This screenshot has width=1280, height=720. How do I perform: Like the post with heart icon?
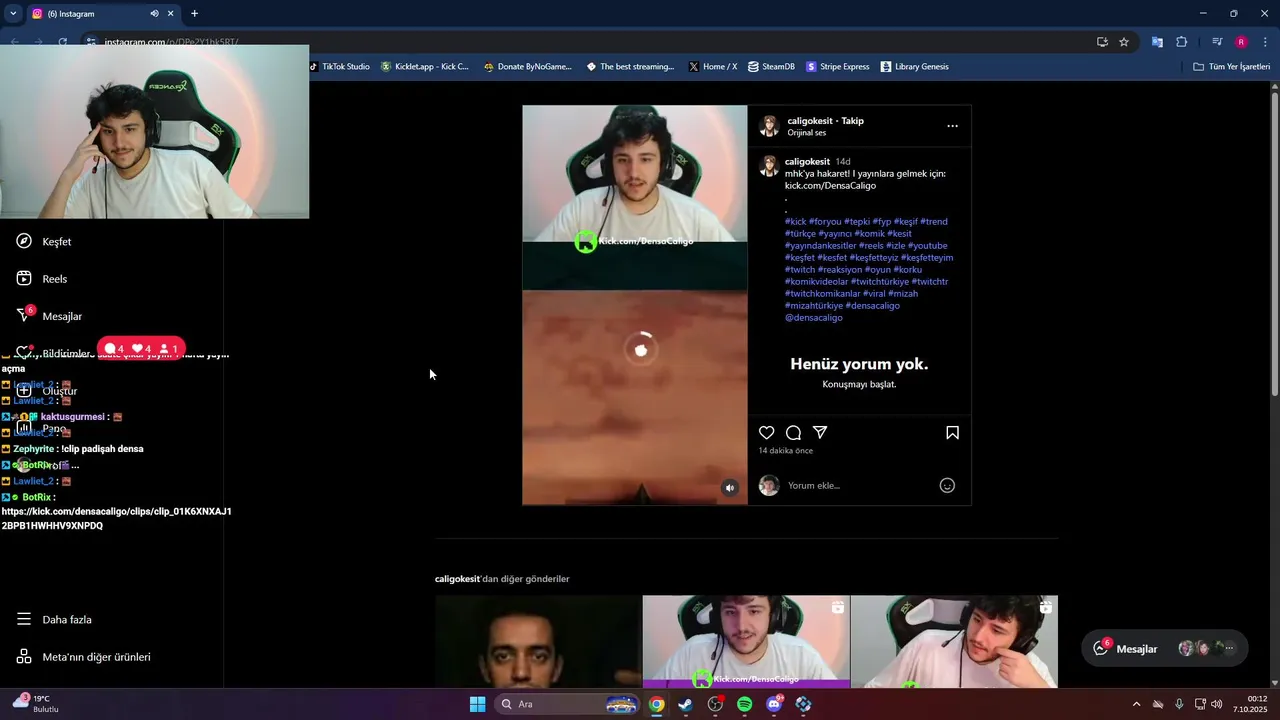(x=767, y=433)
